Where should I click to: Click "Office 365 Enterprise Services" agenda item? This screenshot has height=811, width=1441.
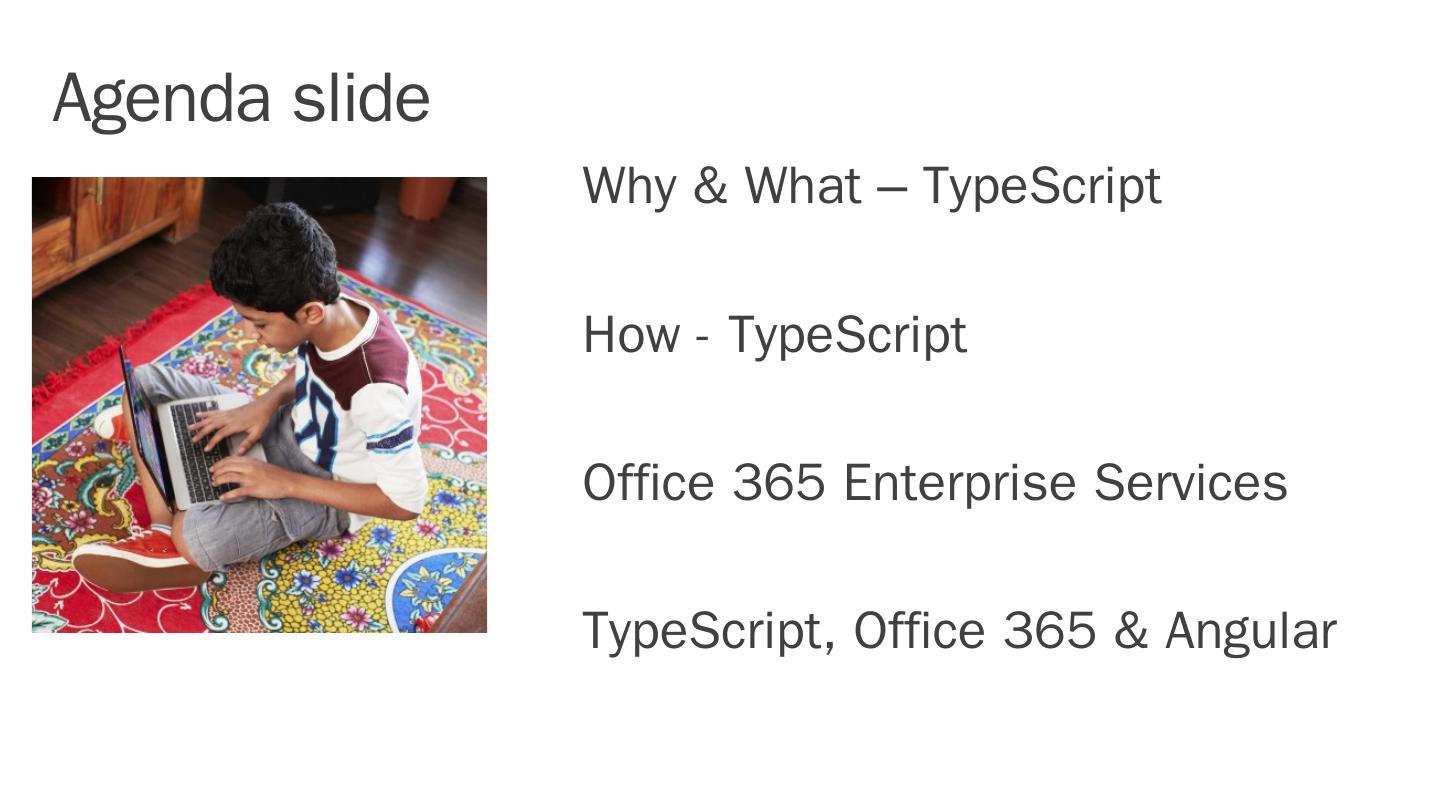934,483
